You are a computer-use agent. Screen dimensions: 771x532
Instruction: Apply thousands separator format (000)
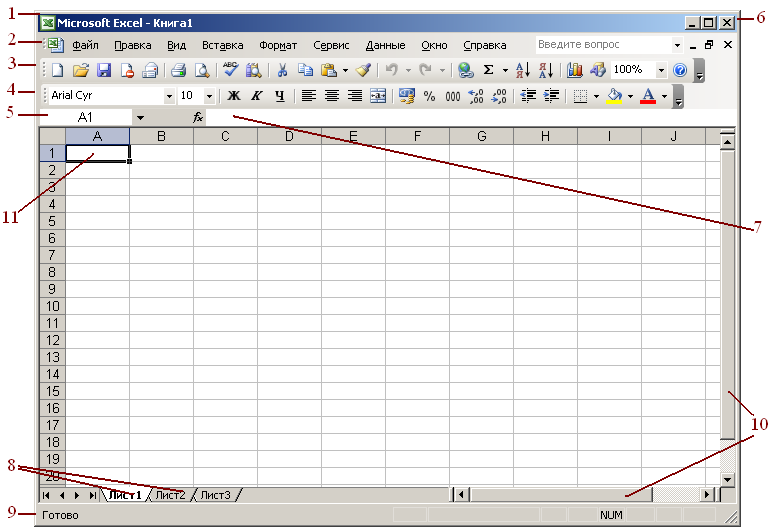(452, 96)
